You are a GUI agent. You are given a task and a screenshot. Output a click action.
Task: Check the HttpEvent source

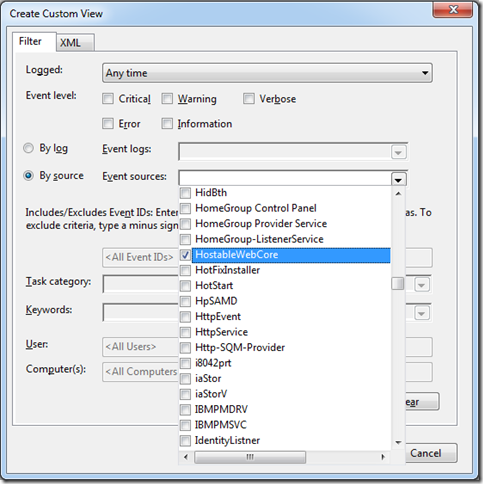[185, 317]
